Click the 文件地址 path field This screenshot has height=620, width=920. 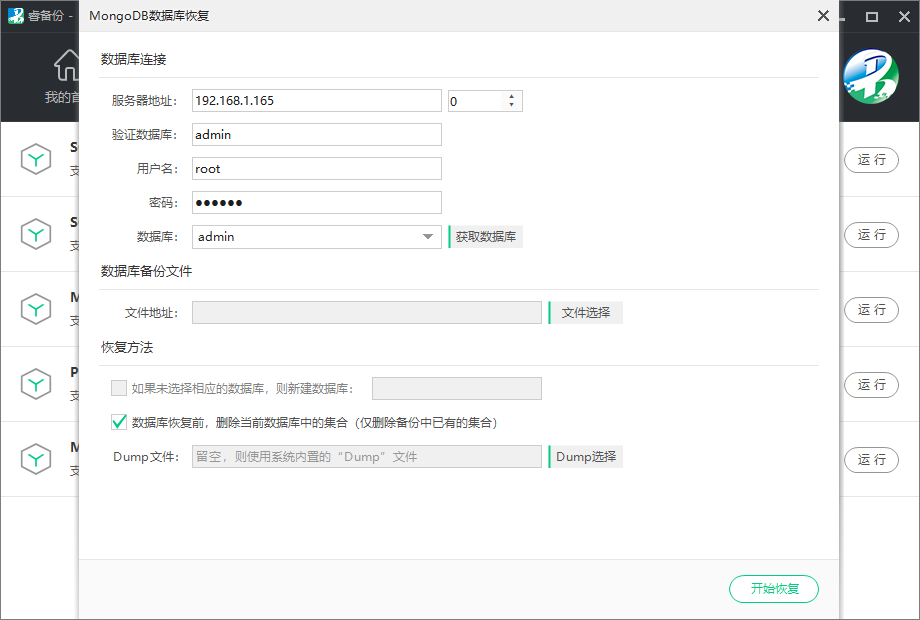coord(367,313)
